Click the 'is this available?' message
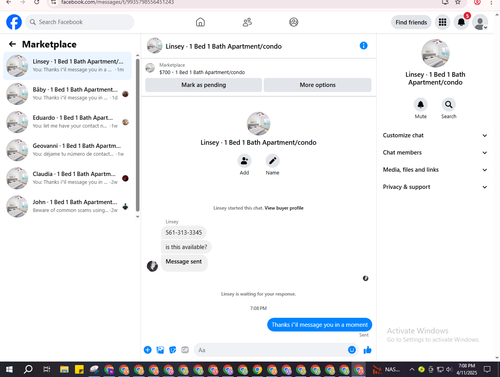This screenshot has width=500, height=377. (x=186, y=247)
